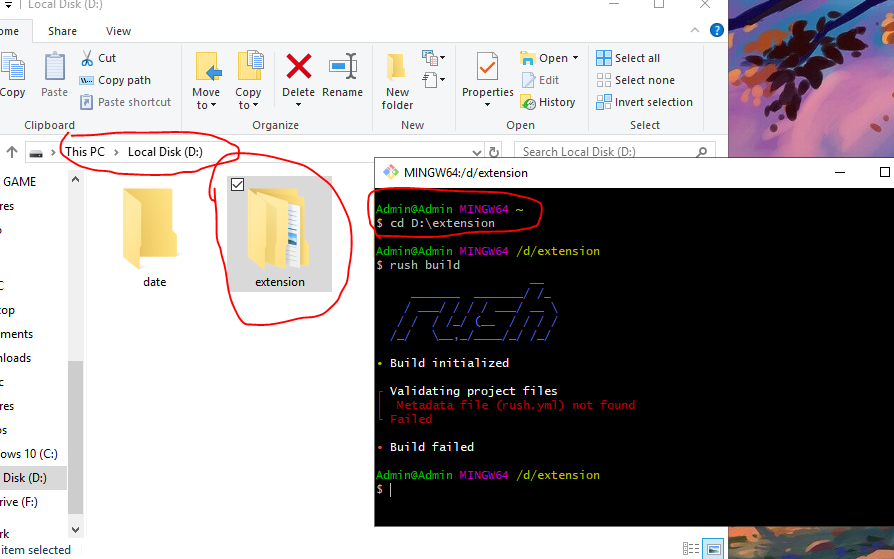The image size is (894, 559).
Task: Click This PC in address breadcrumb
Action: [x=85, y=152]
